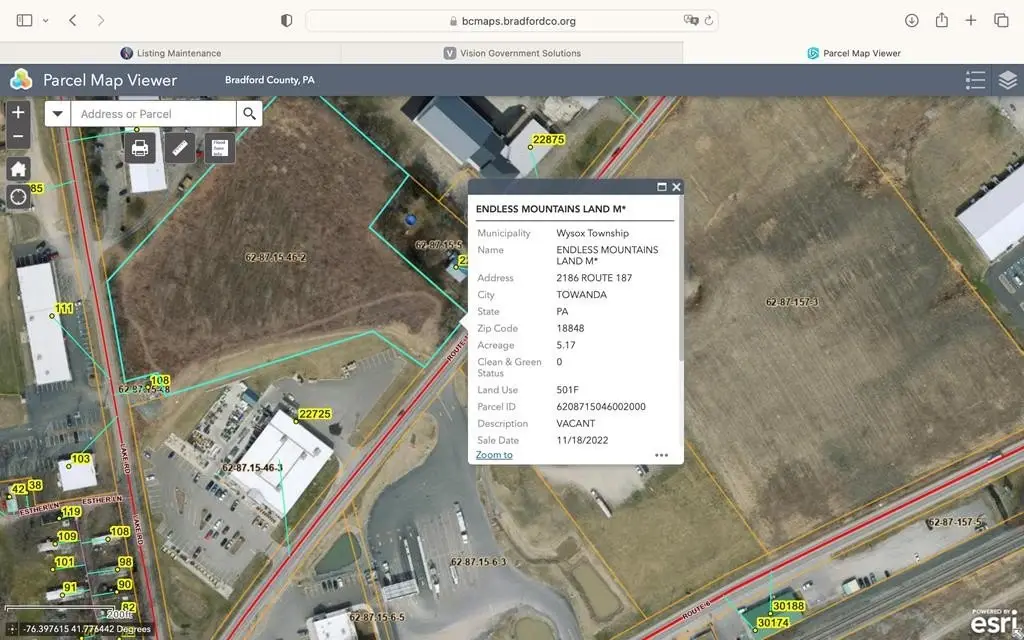Click the Zoom to link in popup
The width and height of the screenshot is (1024, 640).
point(494,455)
